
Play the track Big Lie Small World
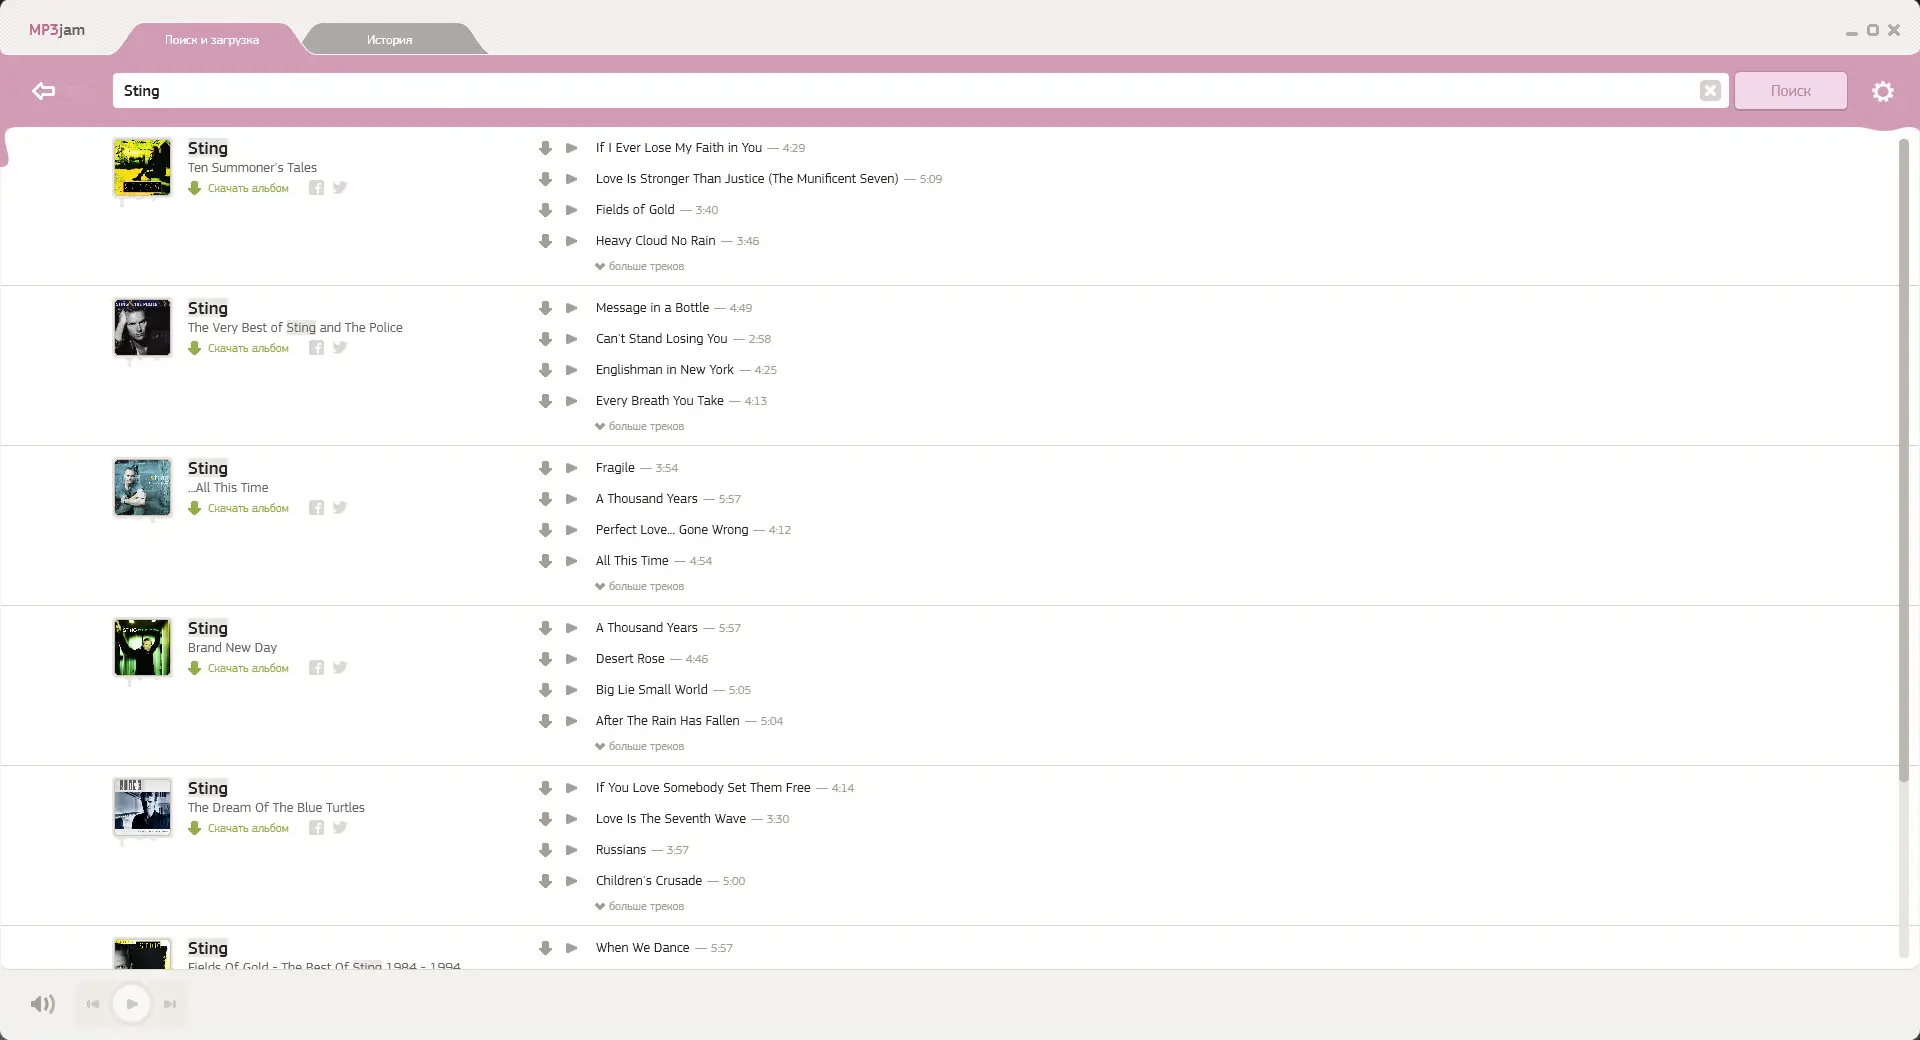click(572, 690)
